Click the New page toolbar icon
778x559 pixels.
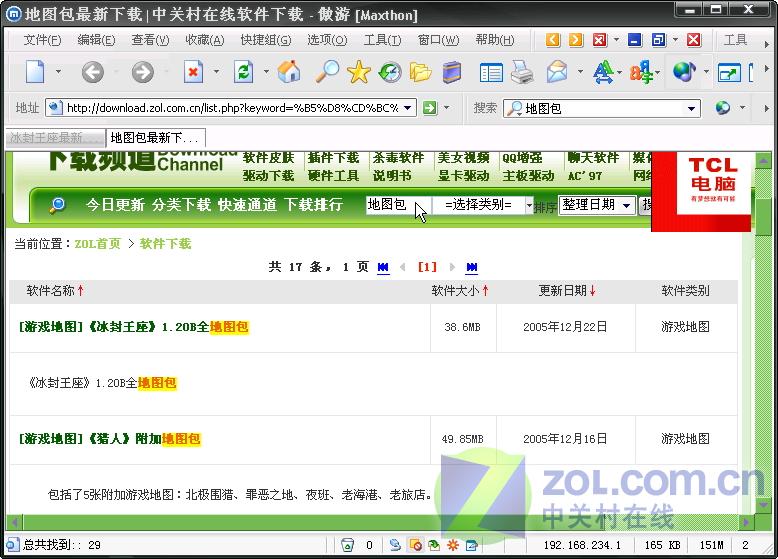35,72
